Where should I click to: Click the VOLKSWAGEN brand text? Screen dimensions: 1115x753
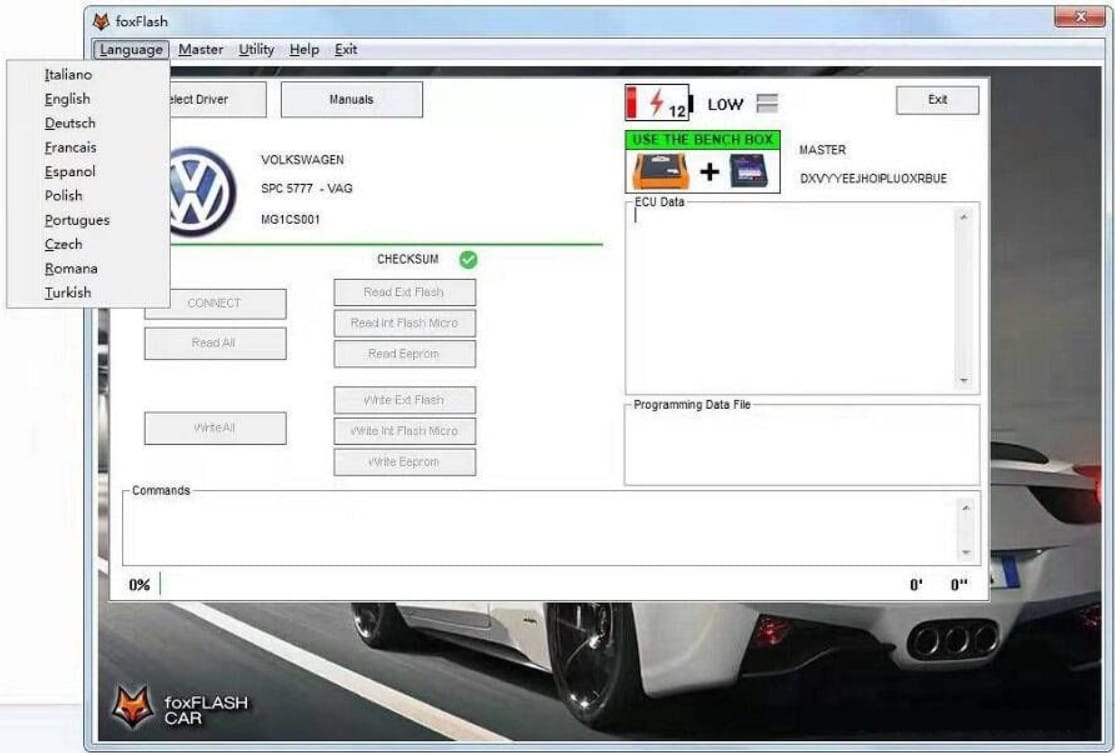tap(302, 160)
